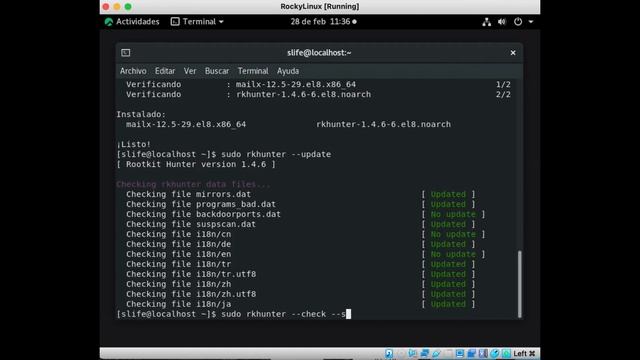Click the Left ⌘ host key indicator
Viewport: 640px width, 360px height.
point(524,353)
